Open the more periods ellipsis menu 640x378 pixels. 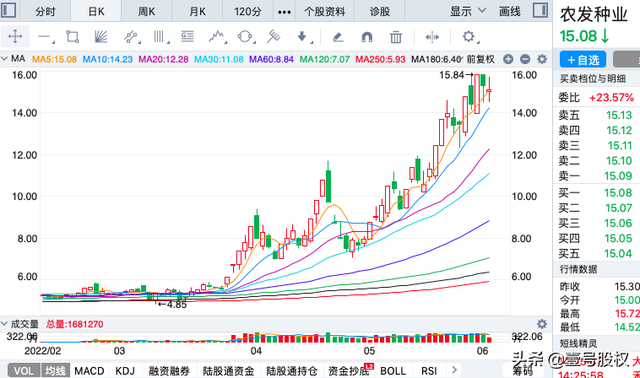[284, 12]
